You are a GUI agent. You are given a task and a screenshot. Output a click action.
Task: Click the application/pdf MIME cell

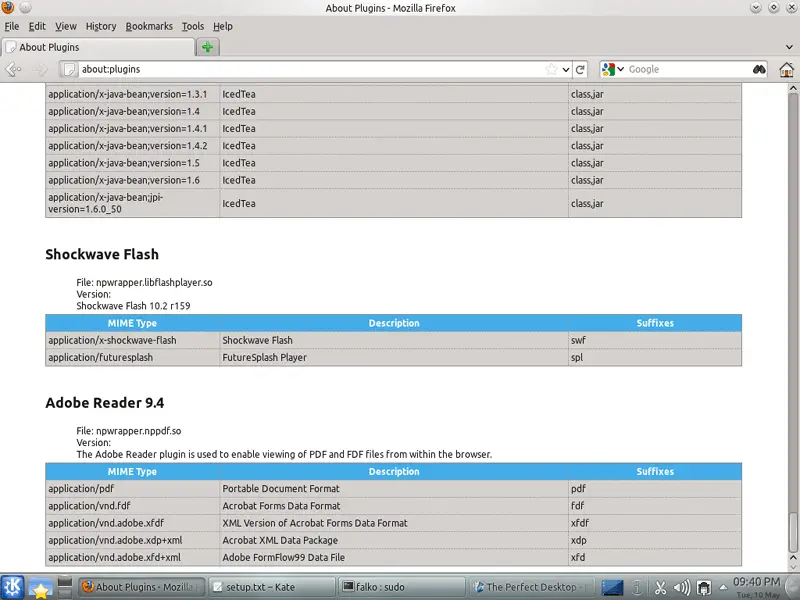[x=133, y=489]
